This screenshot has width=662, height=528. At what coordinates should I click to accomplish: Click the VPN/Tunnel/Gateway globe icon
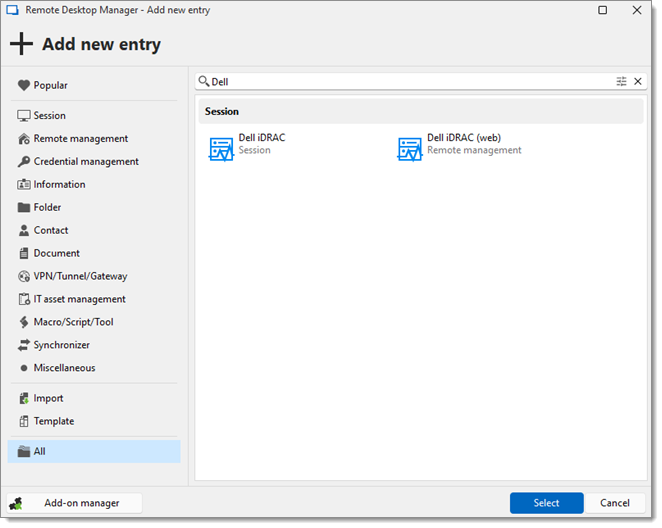click(24, 276)
